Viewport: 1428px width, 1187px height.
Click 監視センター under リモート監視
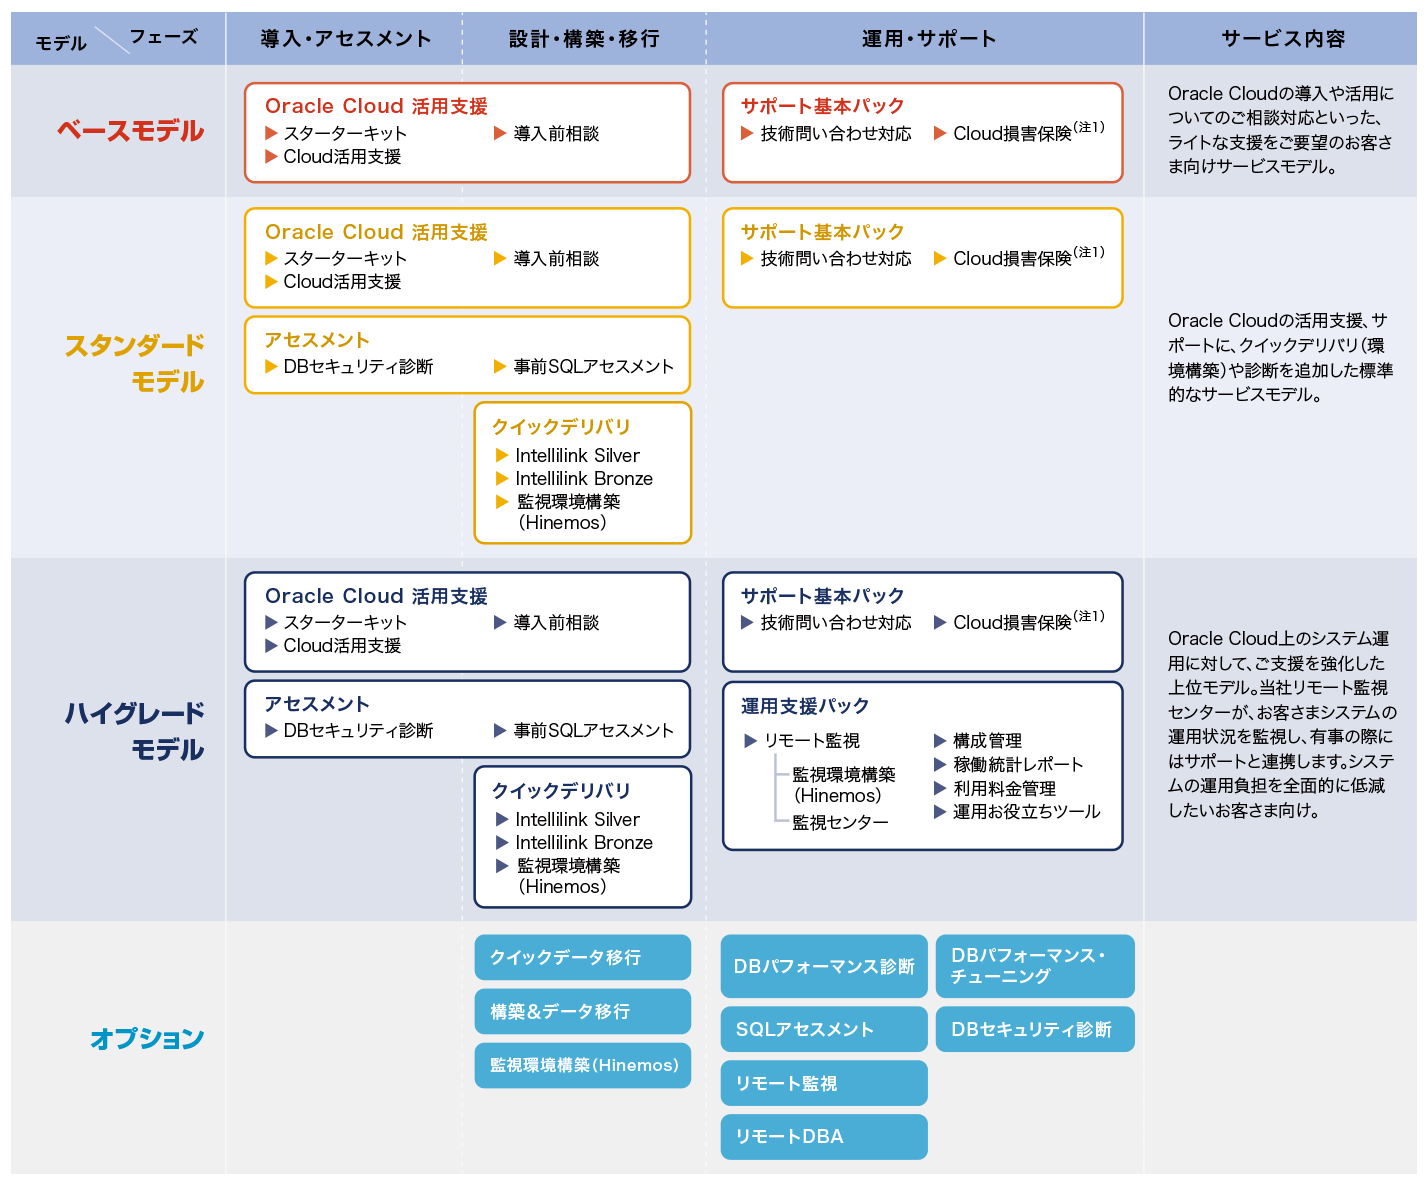(840, 822)
